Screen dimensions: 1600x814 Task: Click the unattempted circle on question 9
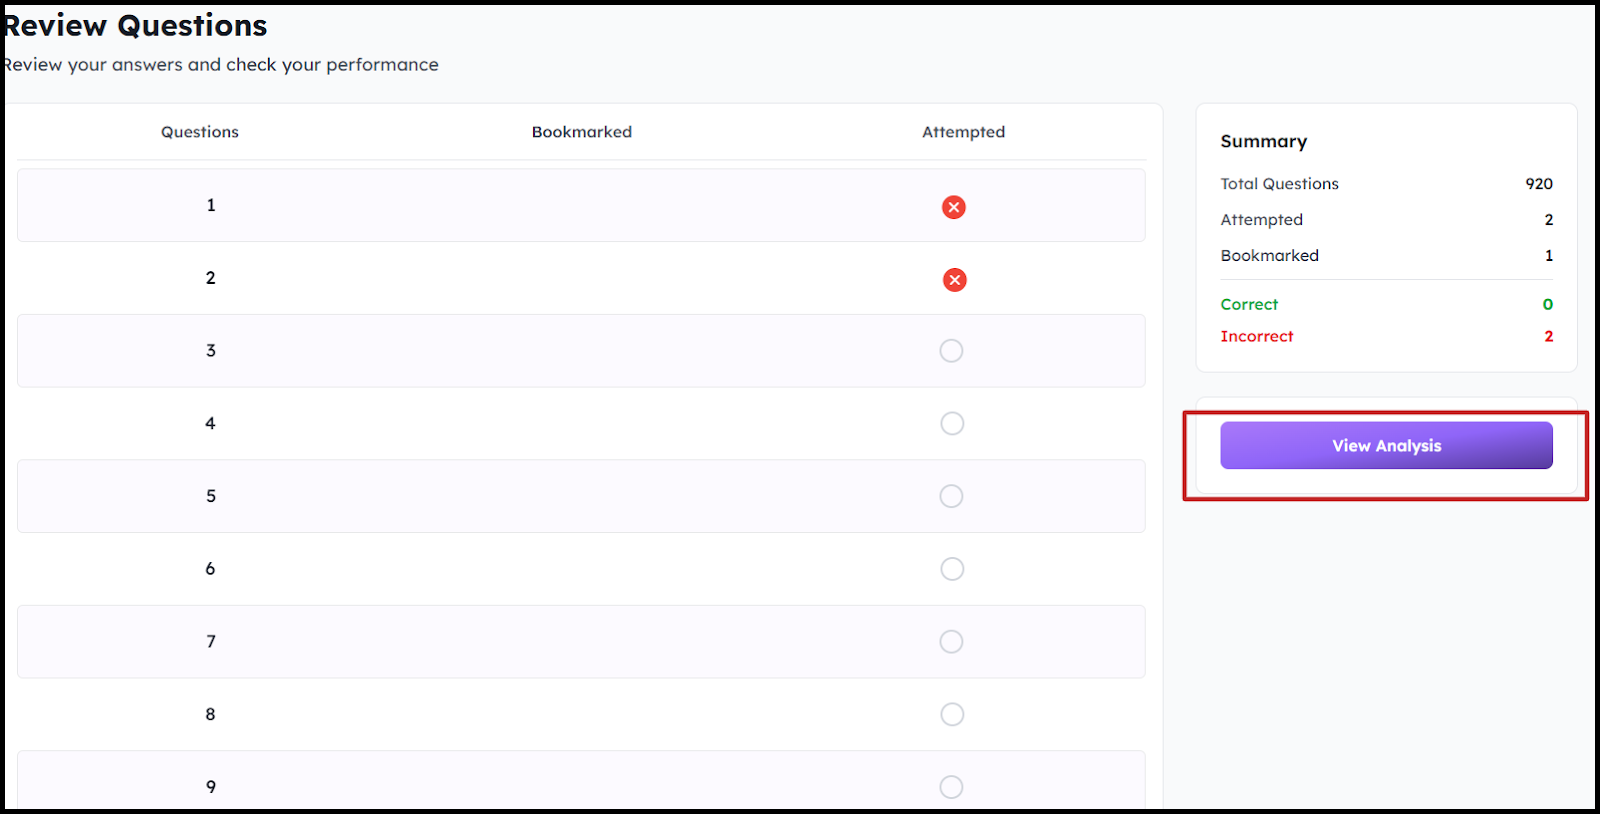tap(951, 787)
